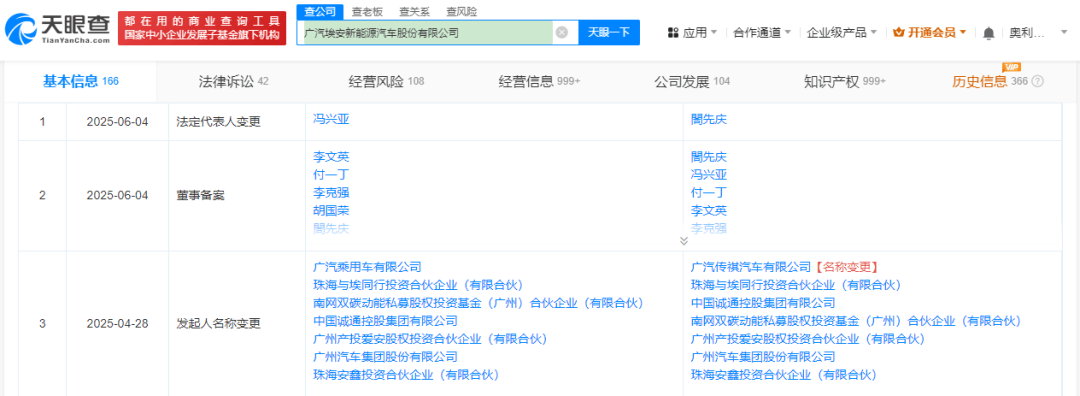The width and height of the screenshot is (1080, 396).
Task: Clear the search box with the X icon
Action: 562,32
